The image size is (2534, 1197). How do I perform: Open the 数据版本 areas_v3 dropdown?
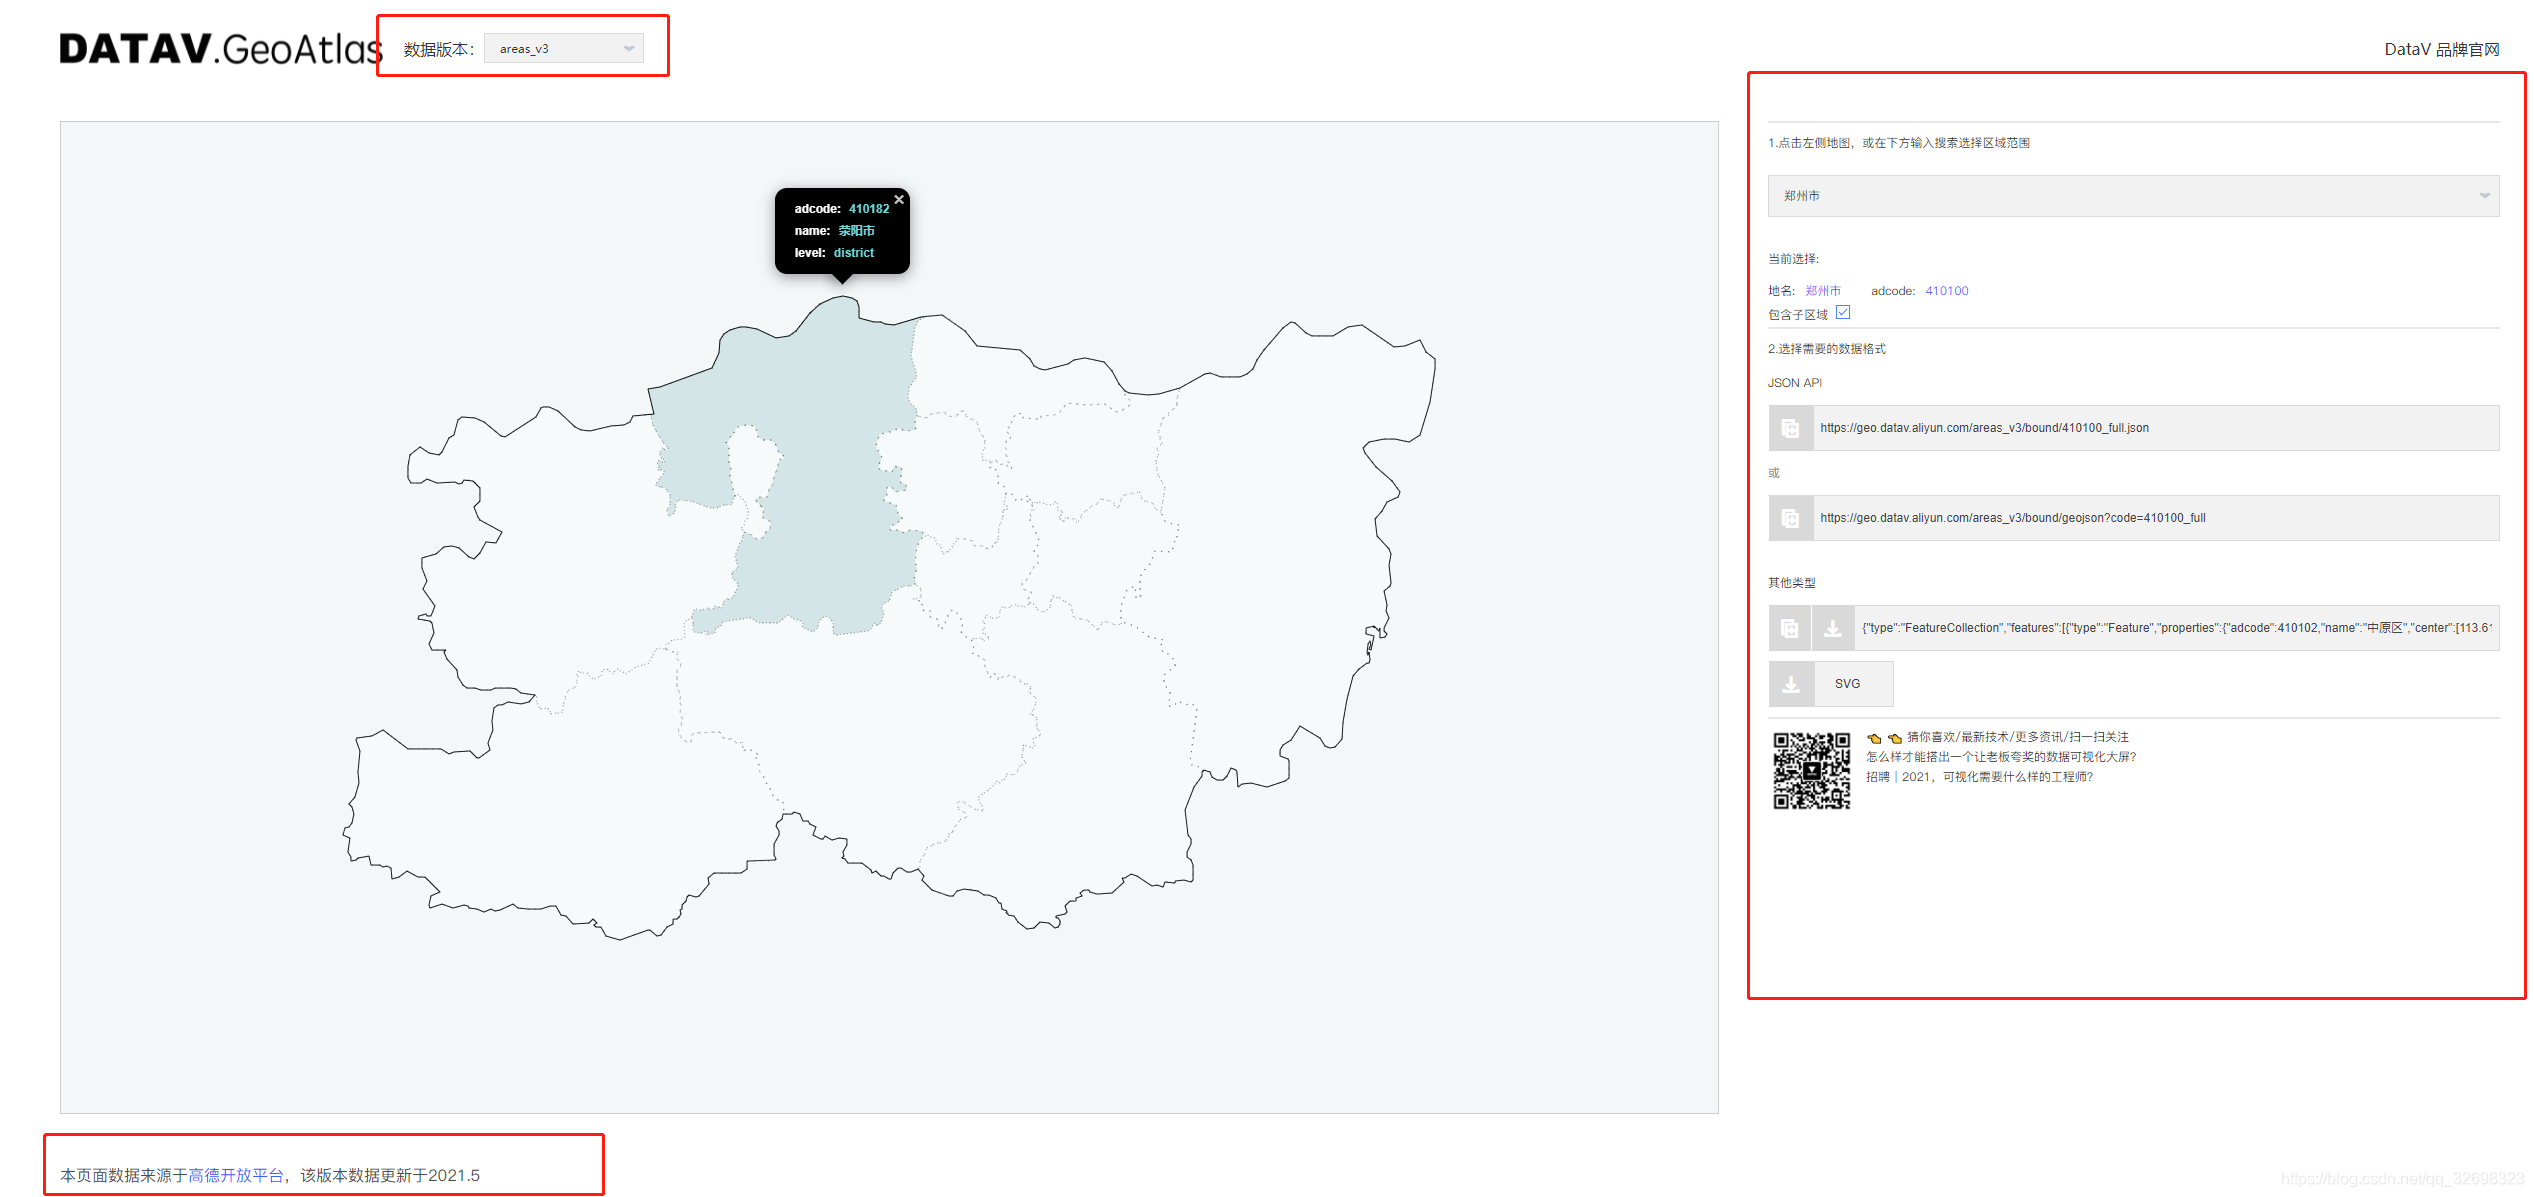(x=563, y=48)
